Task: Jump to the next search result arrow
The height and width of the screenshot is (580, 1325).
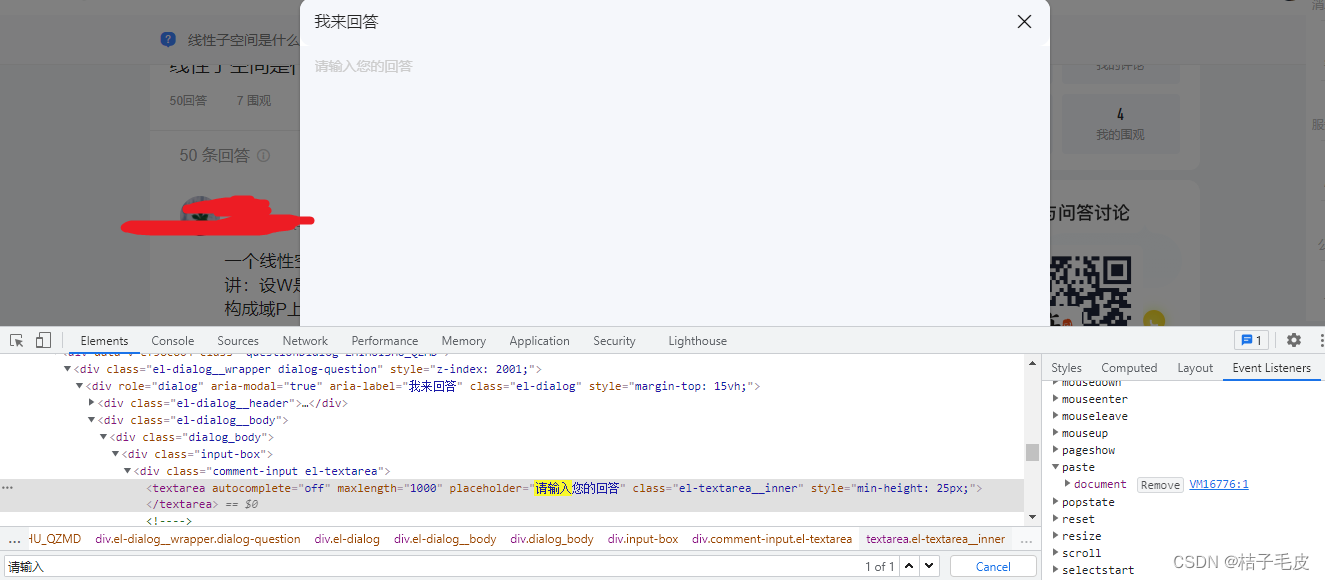Action: coord(929,566)
